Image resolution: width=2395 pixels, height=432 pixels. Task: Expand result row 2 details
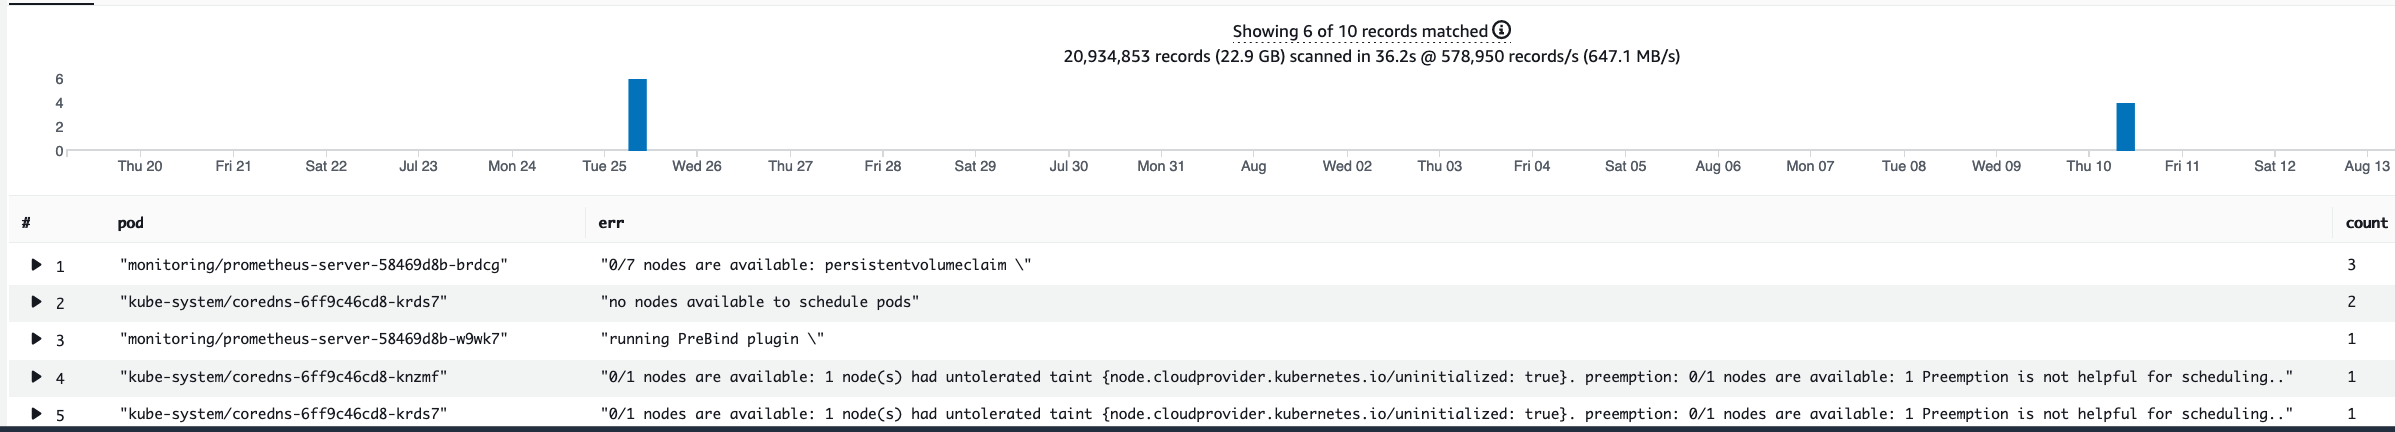36,302
